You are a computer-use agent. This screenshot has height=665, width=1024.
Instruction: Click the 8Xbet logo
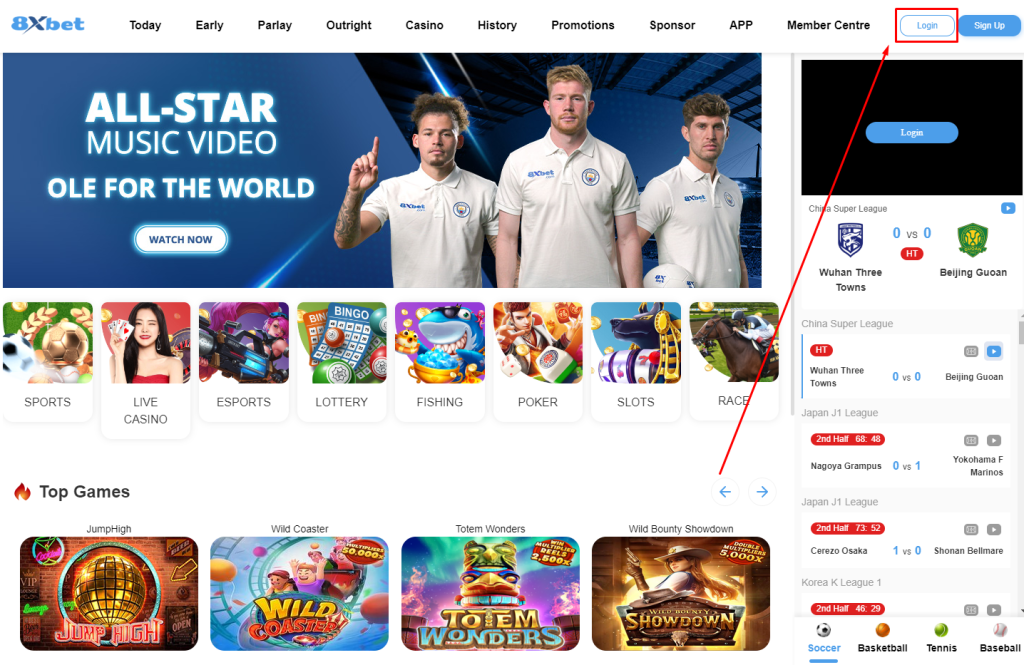[48, 24]
